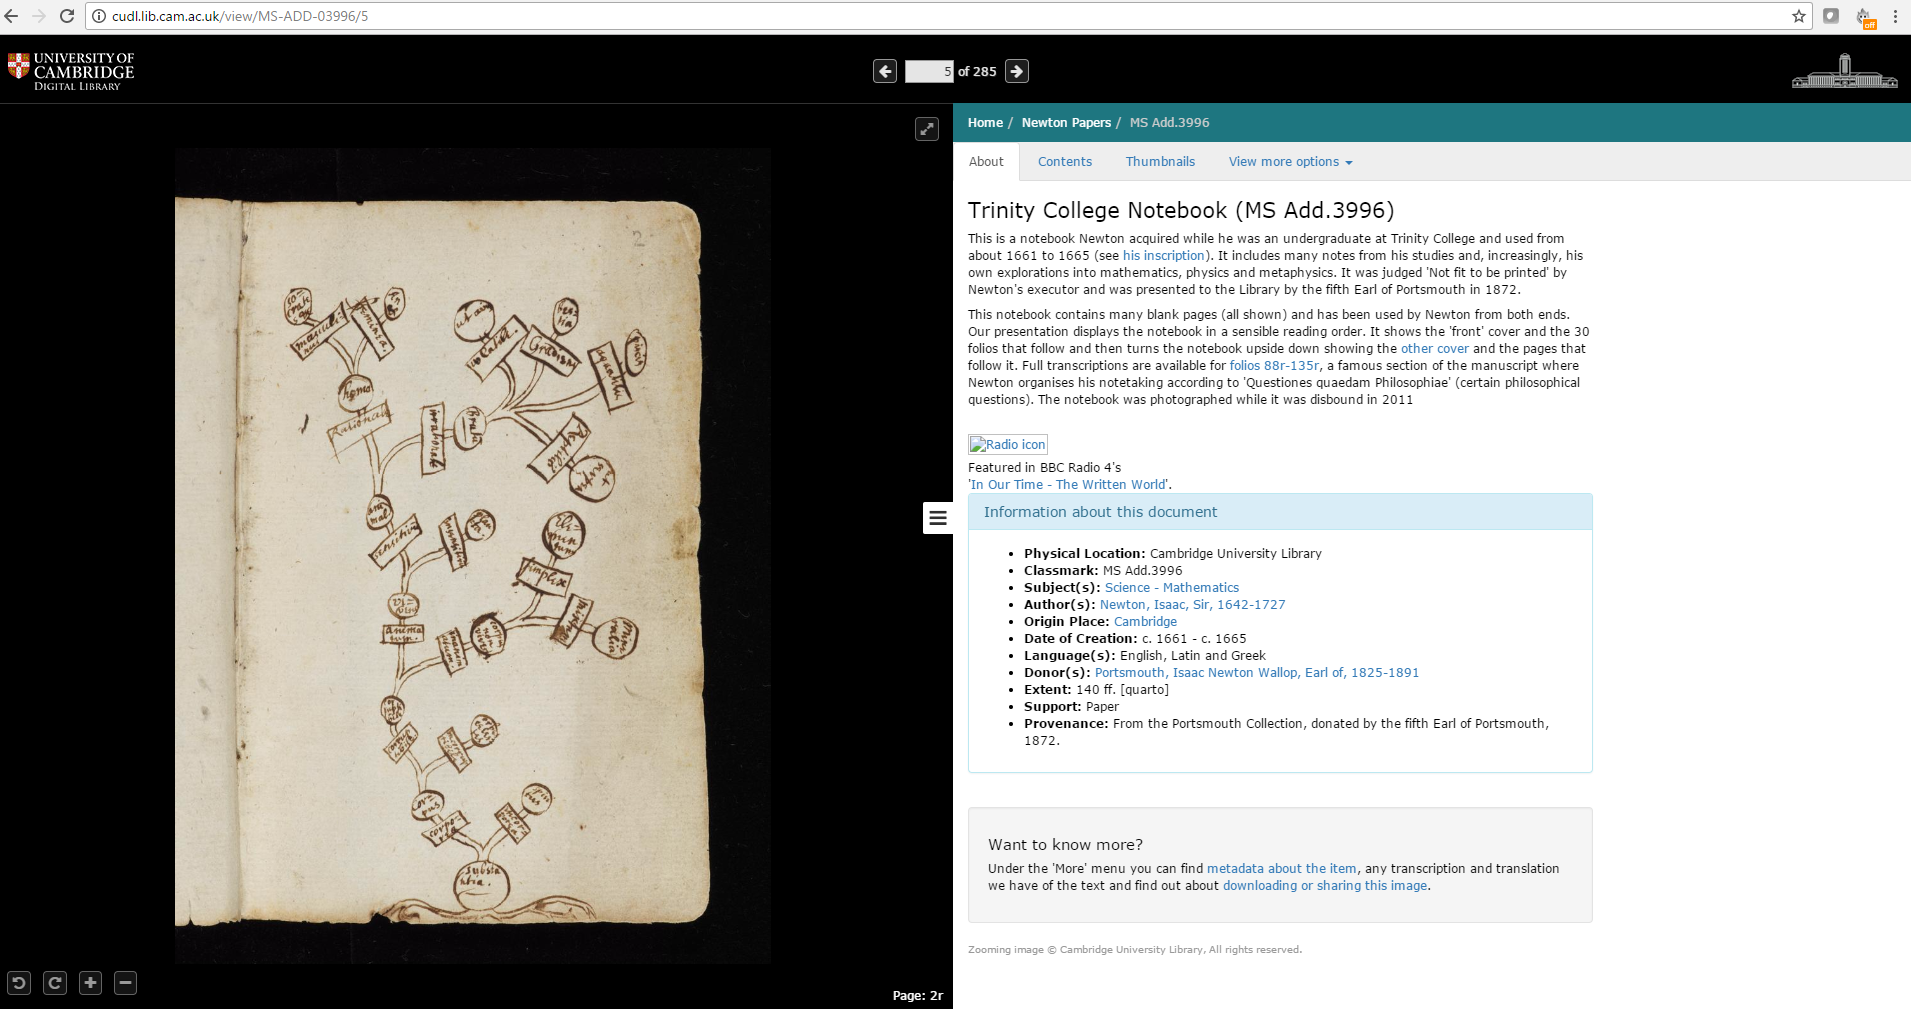1911x1009 pixels.
Task: Click 'Support: Paper' entry
Action: [1071, 707]
